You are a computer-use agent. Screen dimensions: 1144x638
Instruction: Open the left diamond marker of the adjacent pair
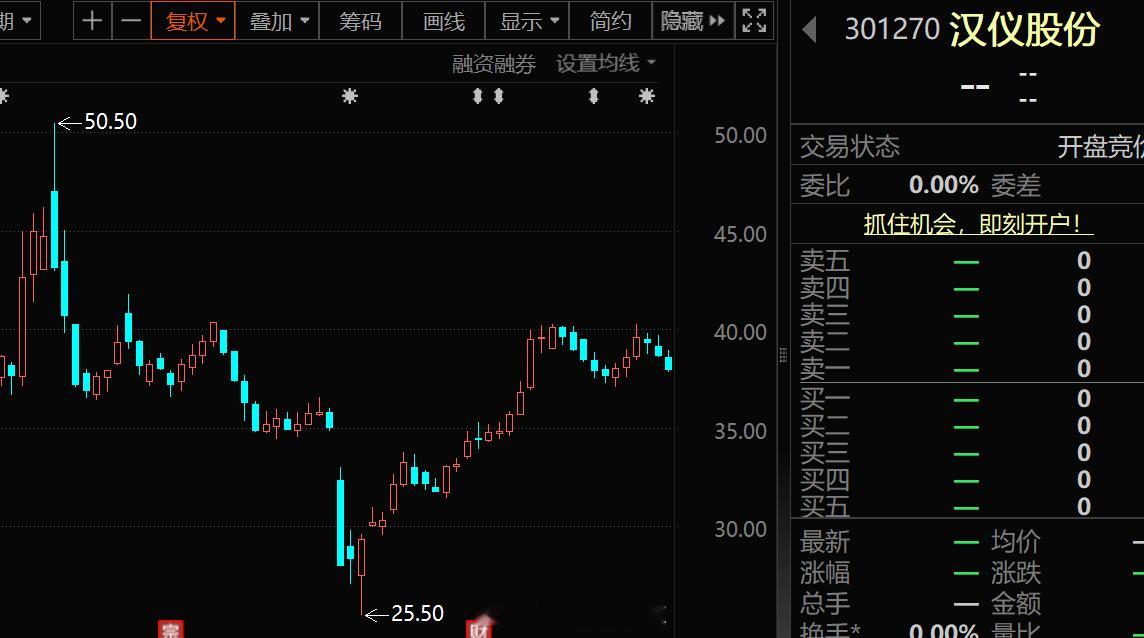click(477, 96)
